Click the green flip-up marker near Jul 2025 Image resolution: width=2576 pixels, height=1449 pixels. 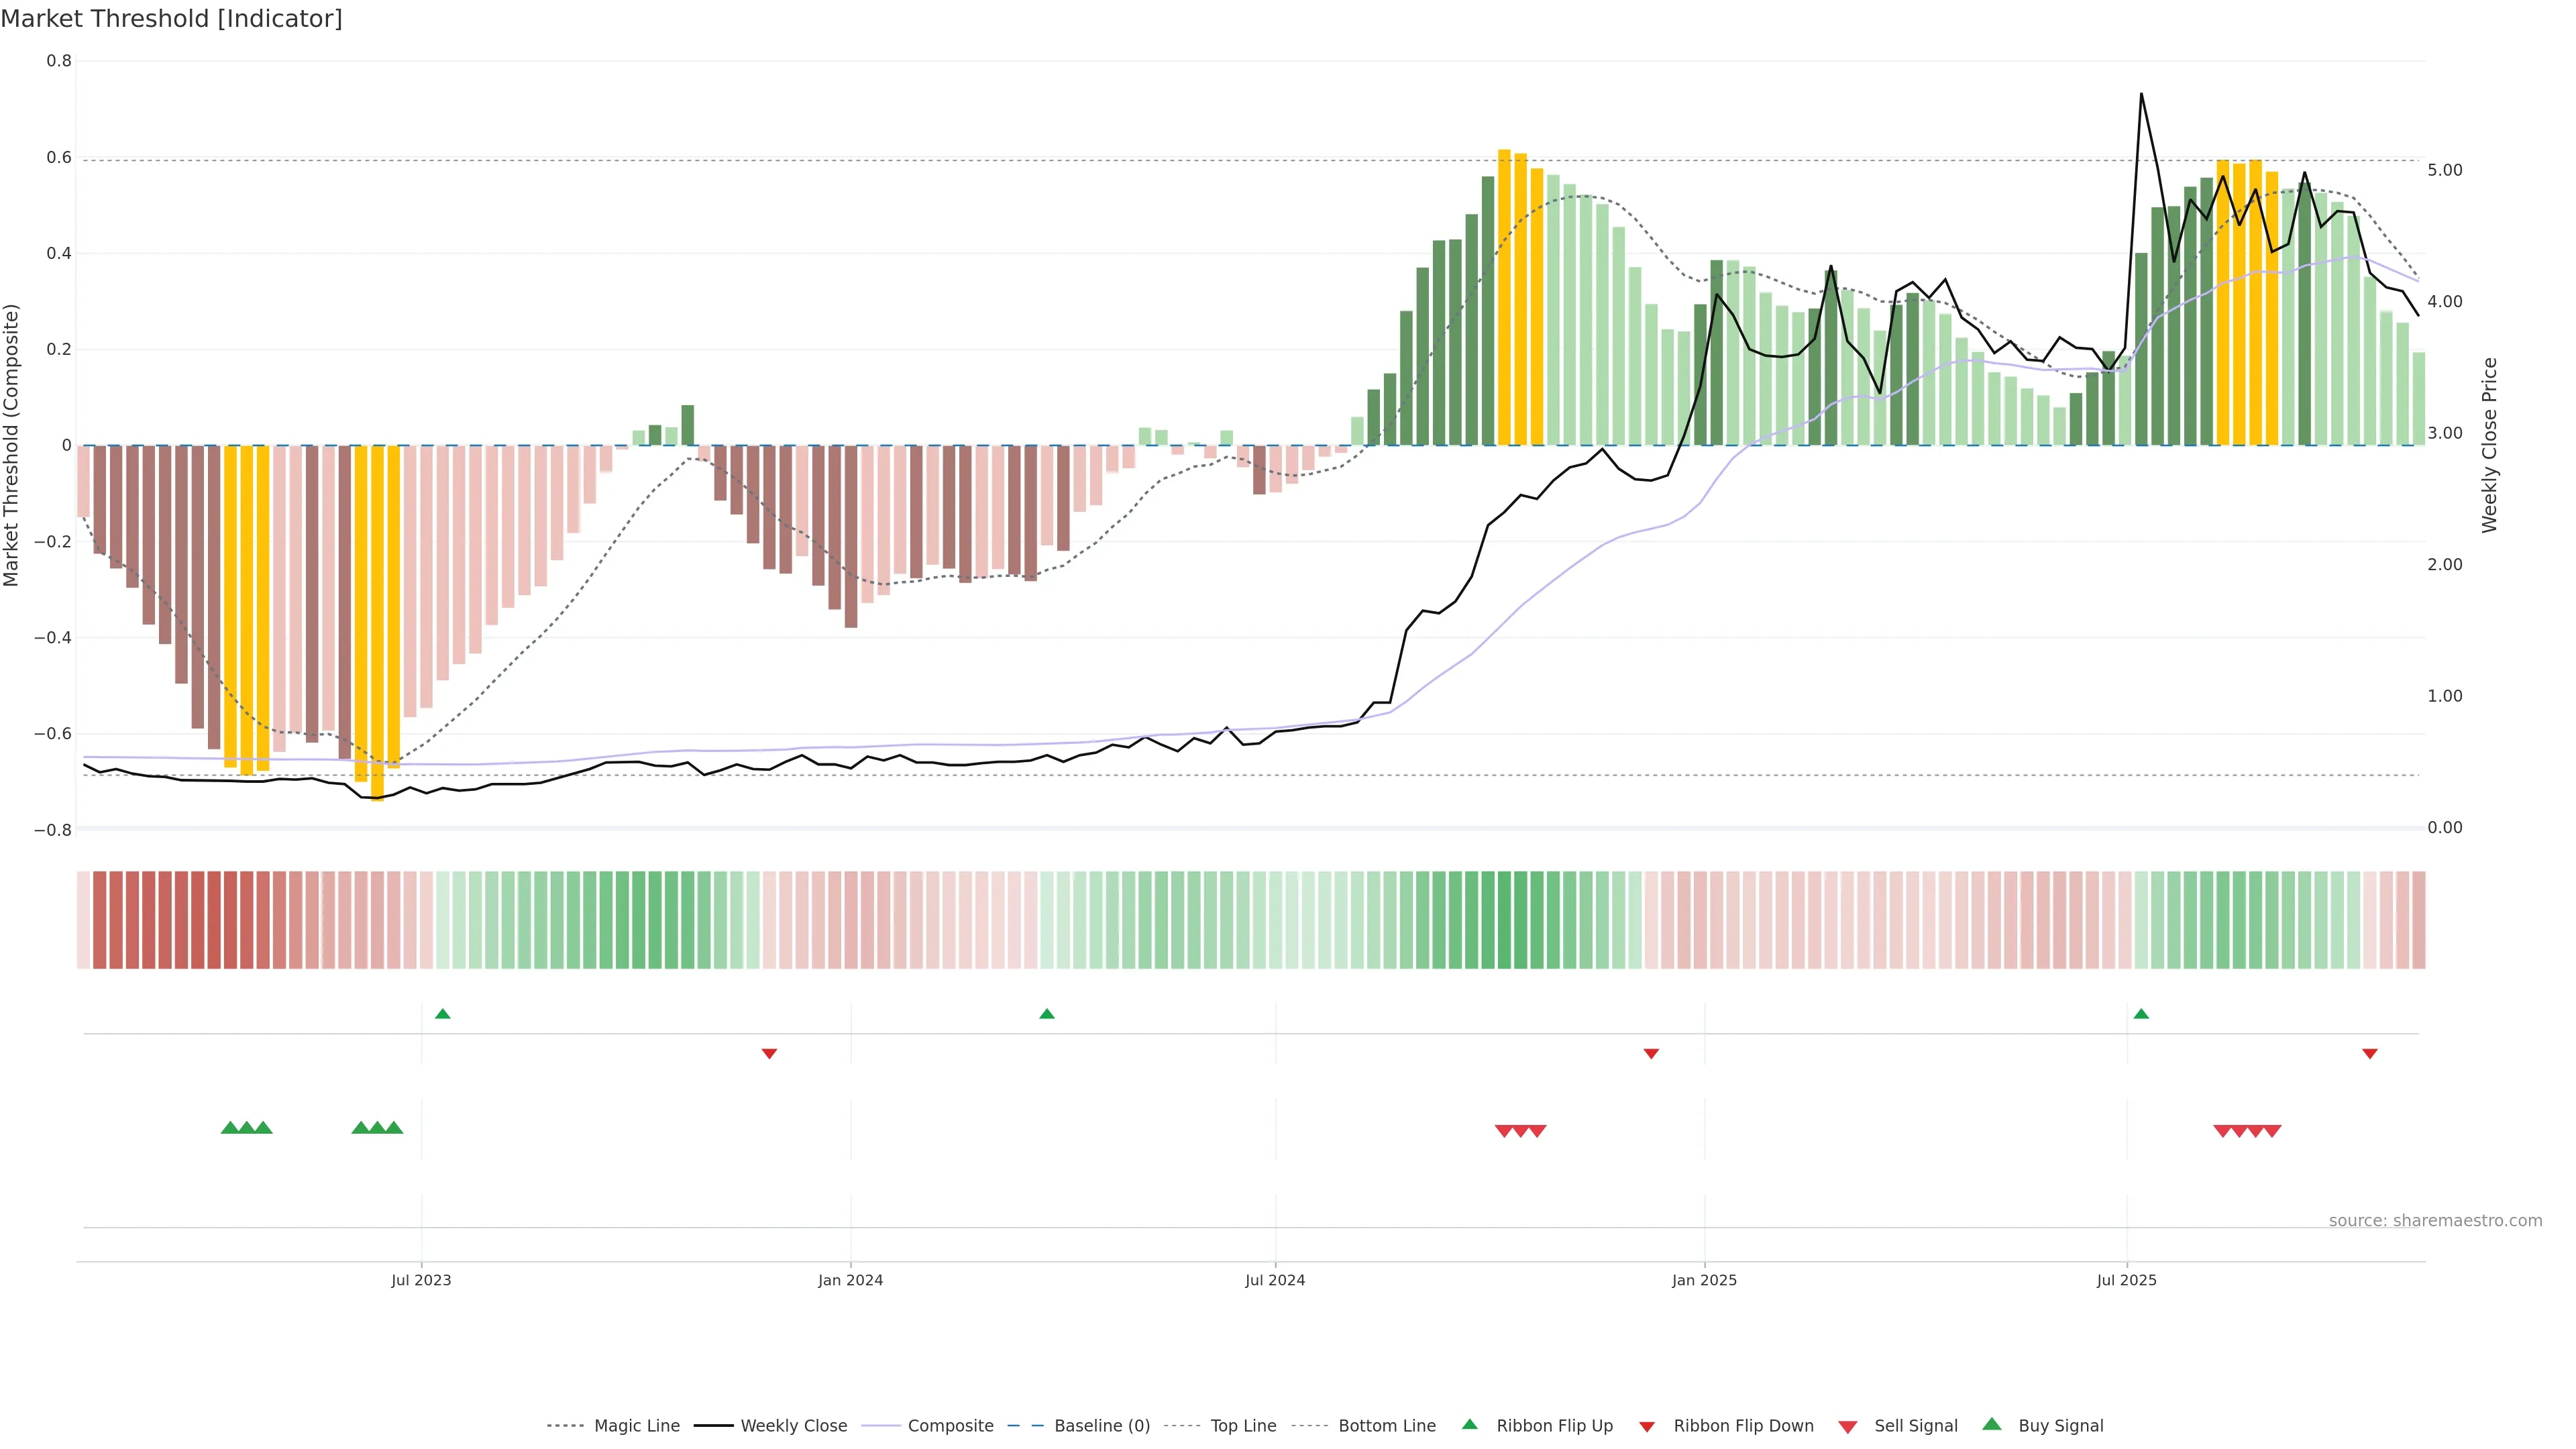[x=2141, y=1014]
